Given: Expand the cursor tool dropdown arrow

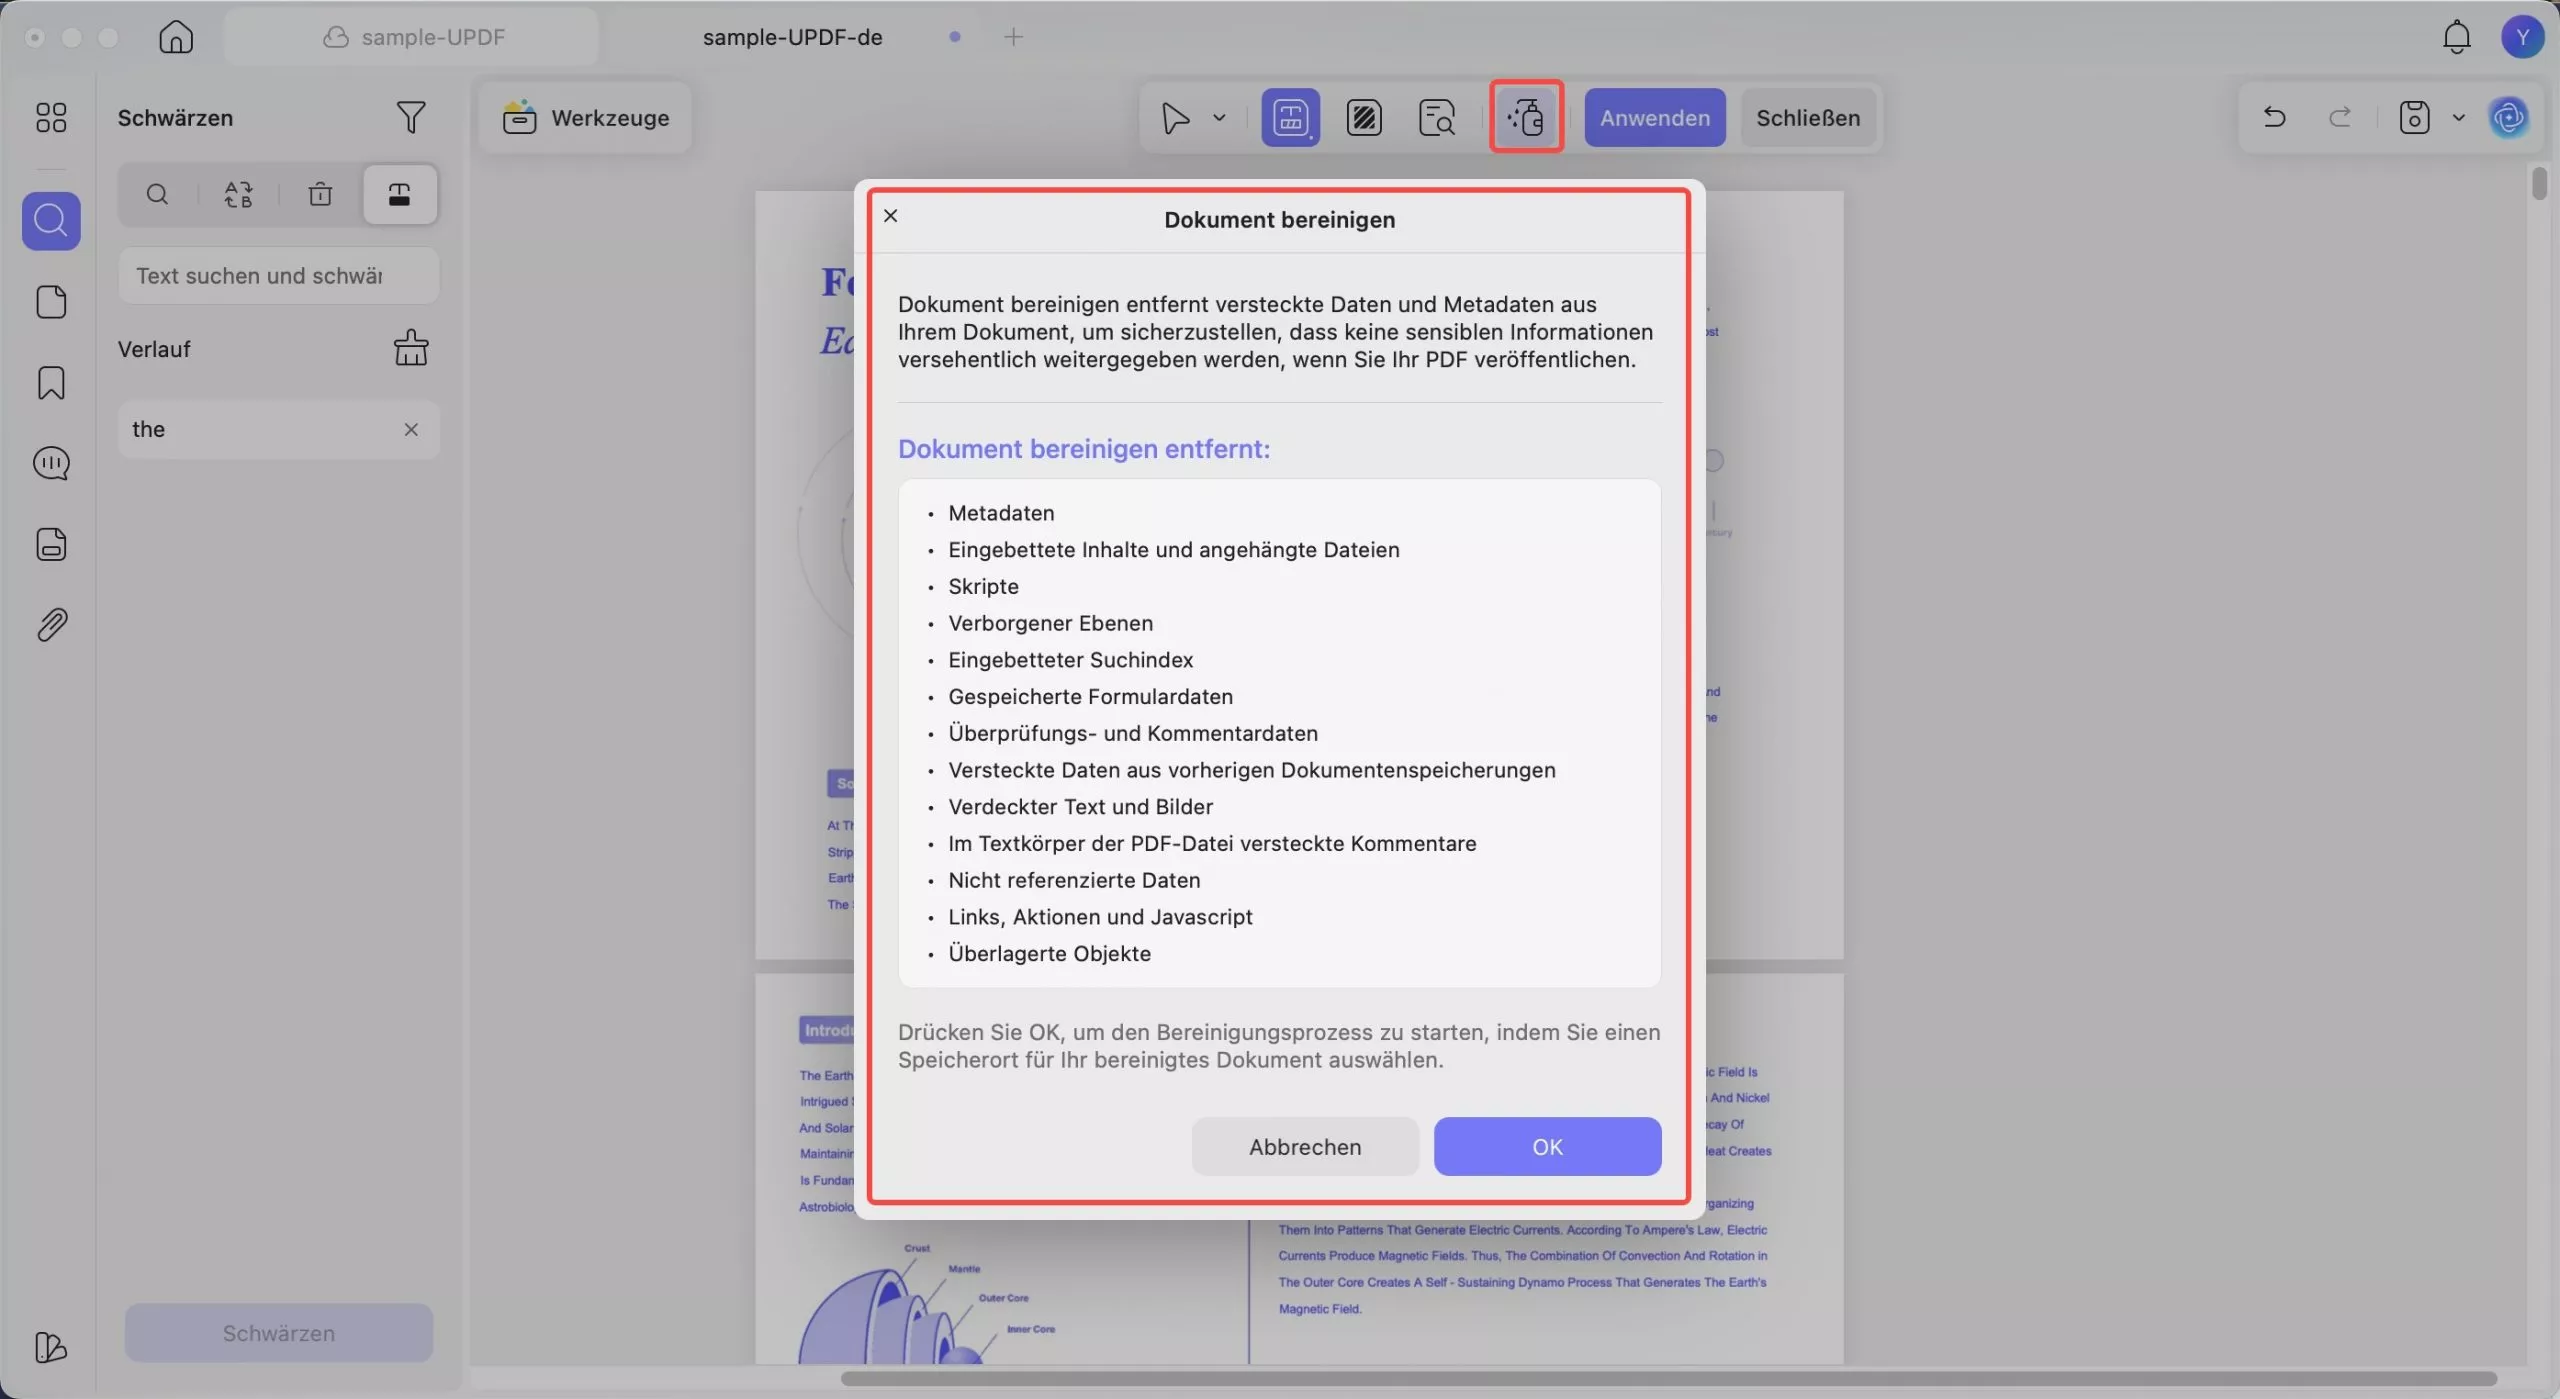Looking at the screenshot, I should 1219,117.
